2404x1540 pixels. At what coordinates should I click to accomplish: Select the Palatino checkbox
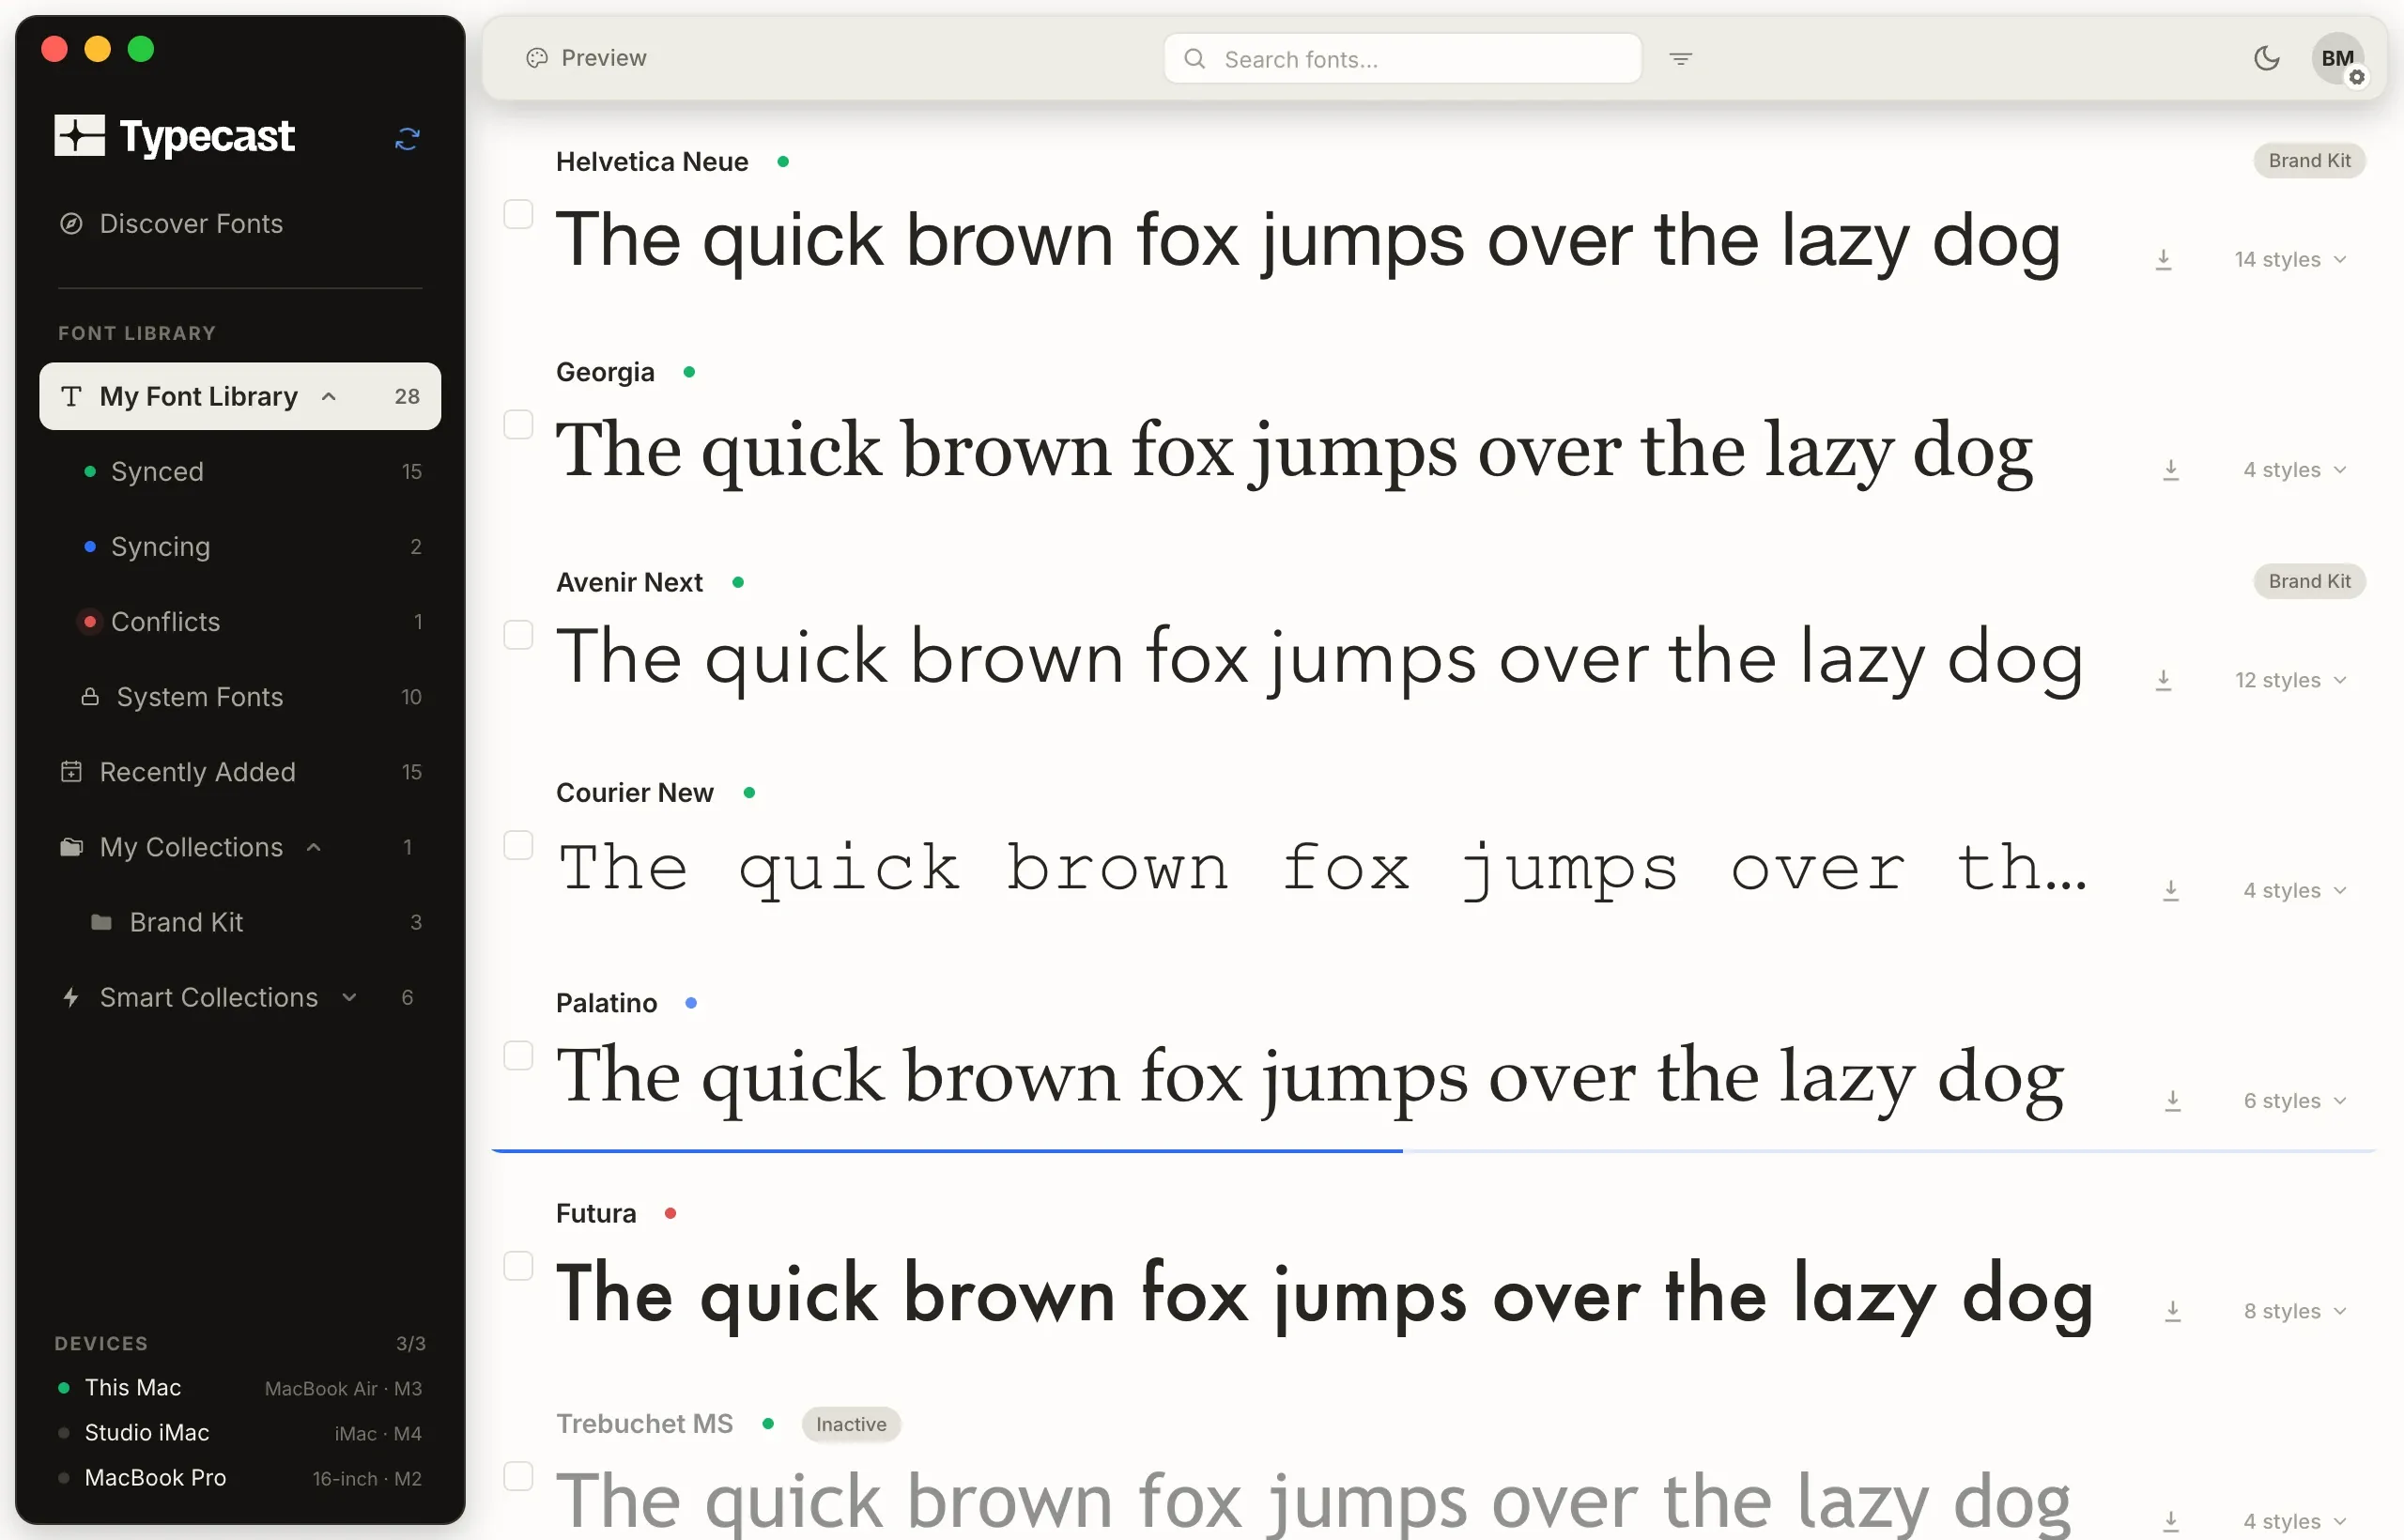[518, 1055]
